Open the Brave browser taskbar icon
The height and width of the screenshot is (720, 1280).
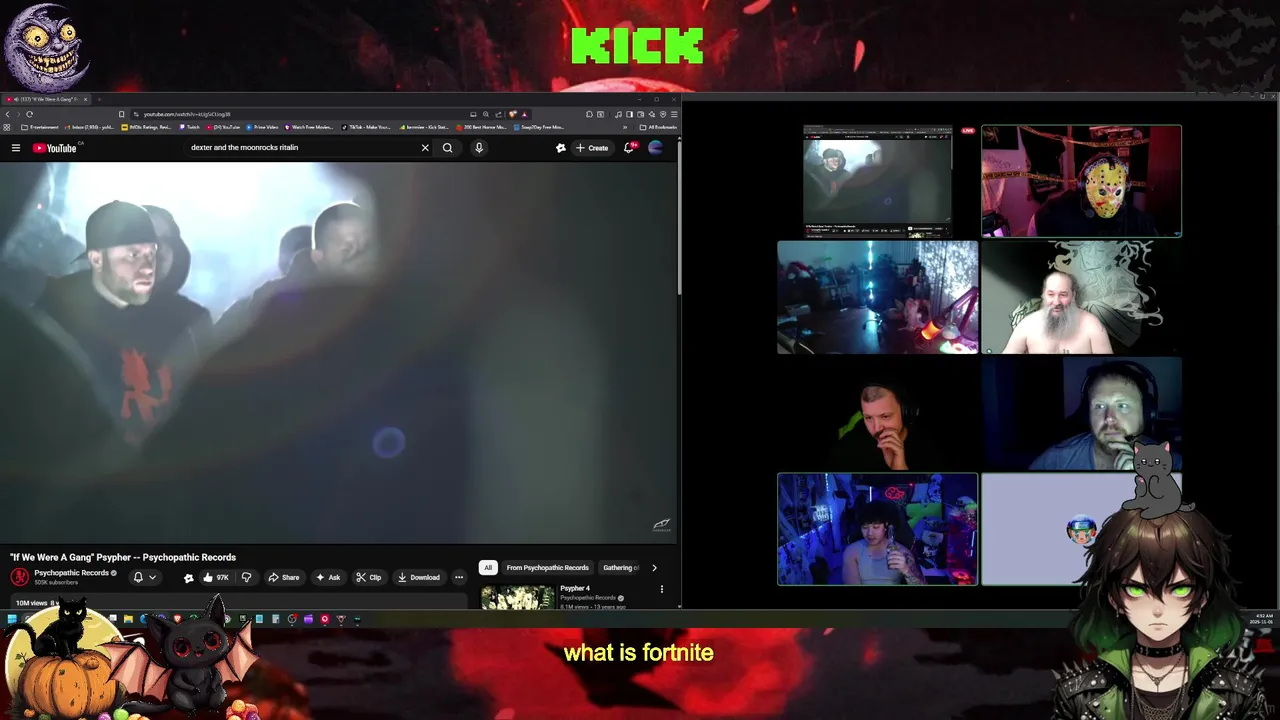click(x=177, y=619)
